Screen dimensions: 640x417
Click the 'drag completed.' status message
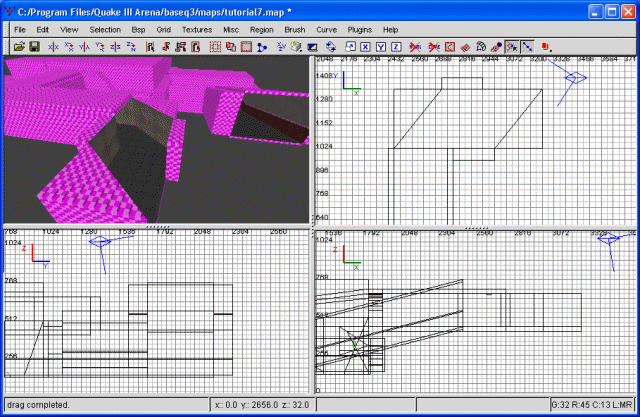click(x=38, y=405)
